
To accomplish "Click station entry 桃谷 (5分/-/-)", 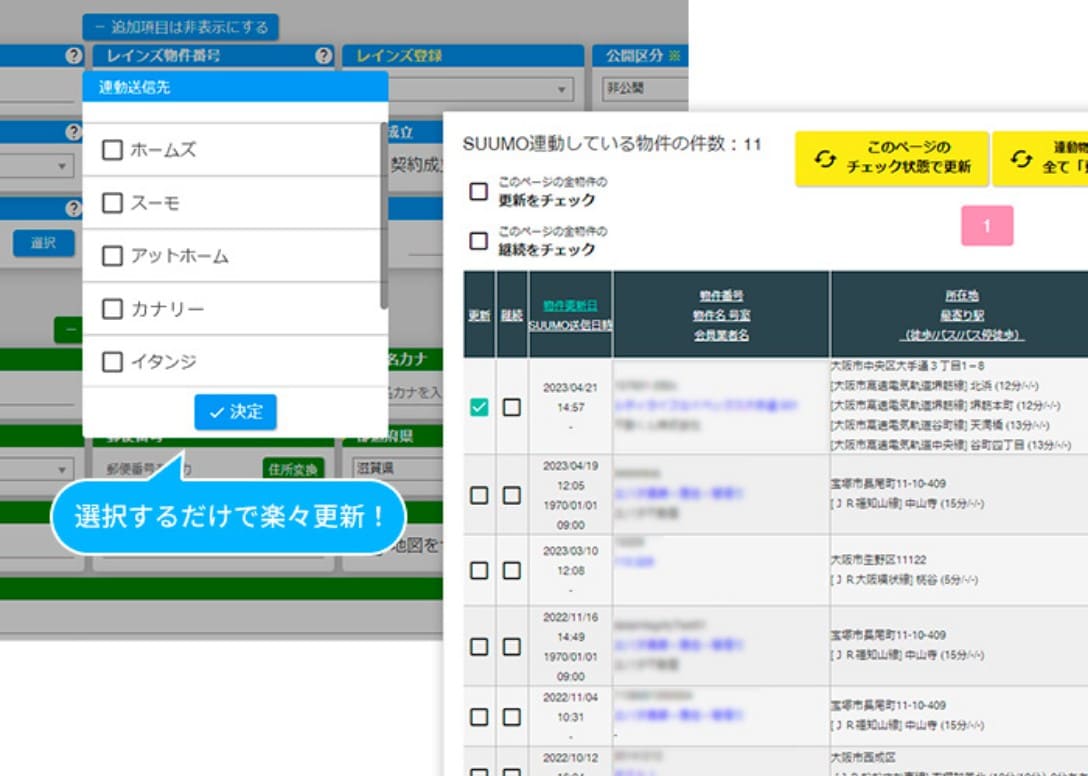I will (x=946, y=580).
